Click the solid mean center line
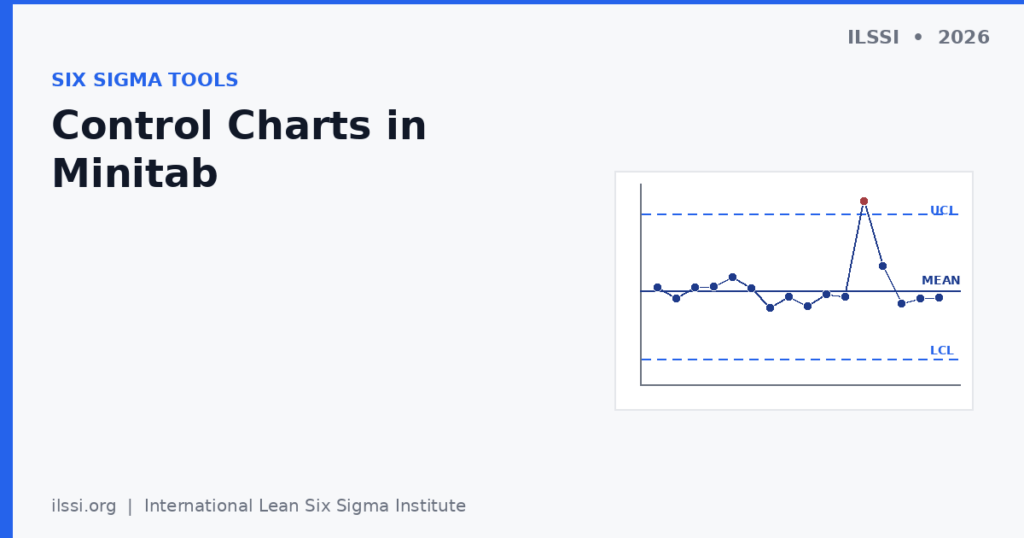This screenshot has width=1024, height=538. (x=800, y=291)
